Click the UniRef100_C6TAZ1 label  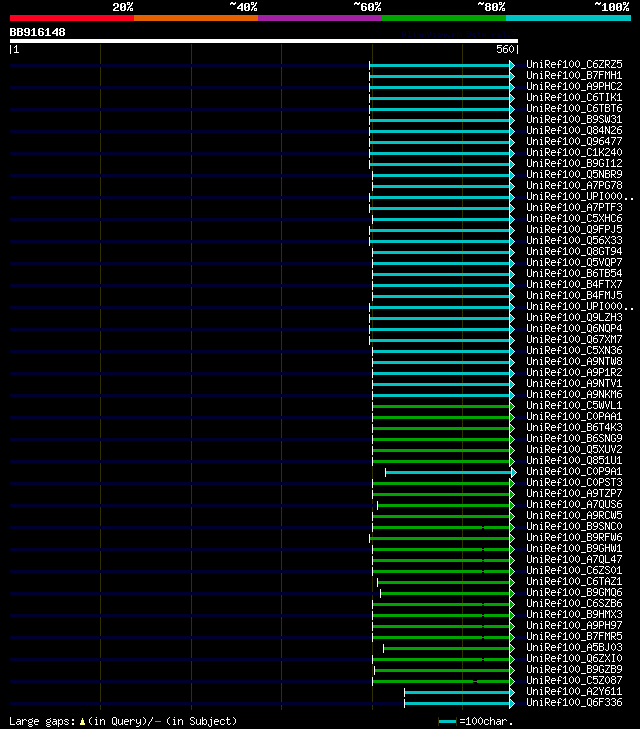coord(574,582)
